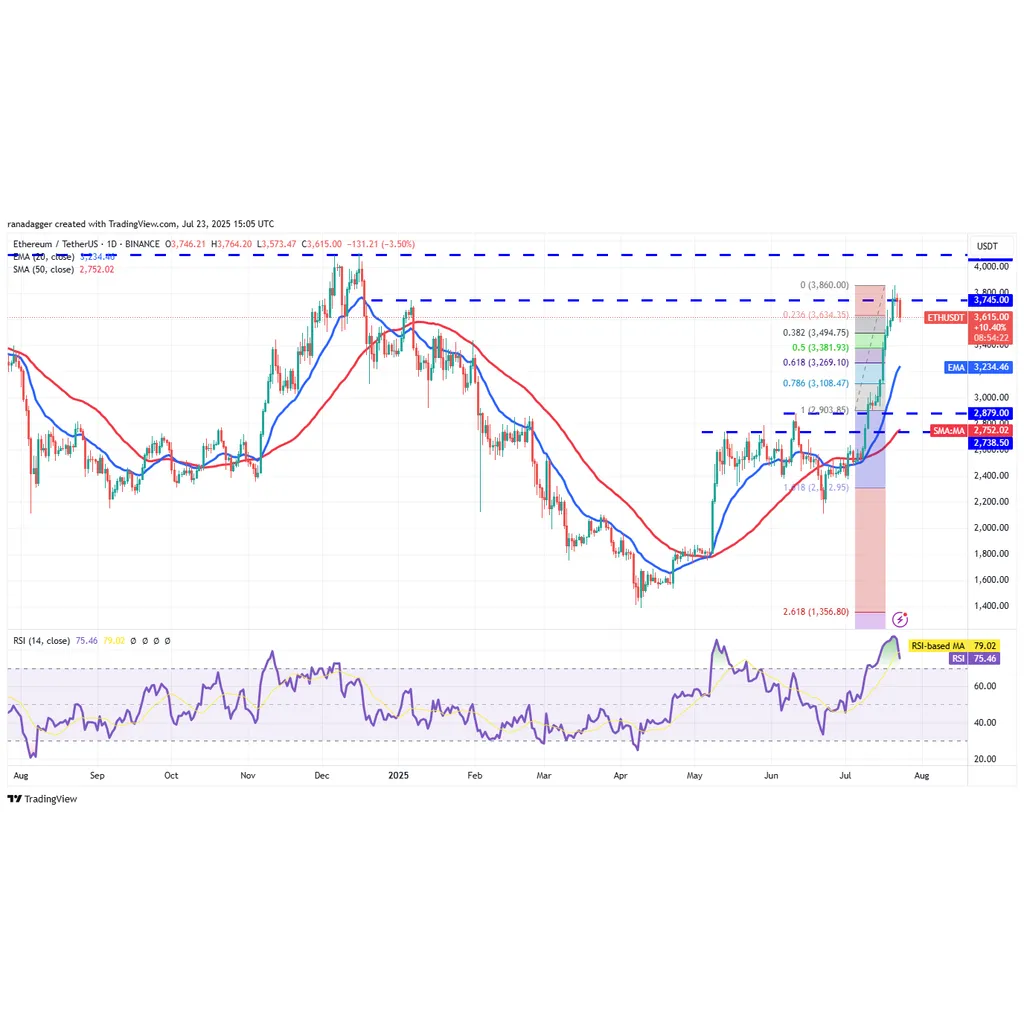Click the −131.21 (−3.50%) change text
Image resolution: width=1024 pixels, height=1024 pixels.
380,244
